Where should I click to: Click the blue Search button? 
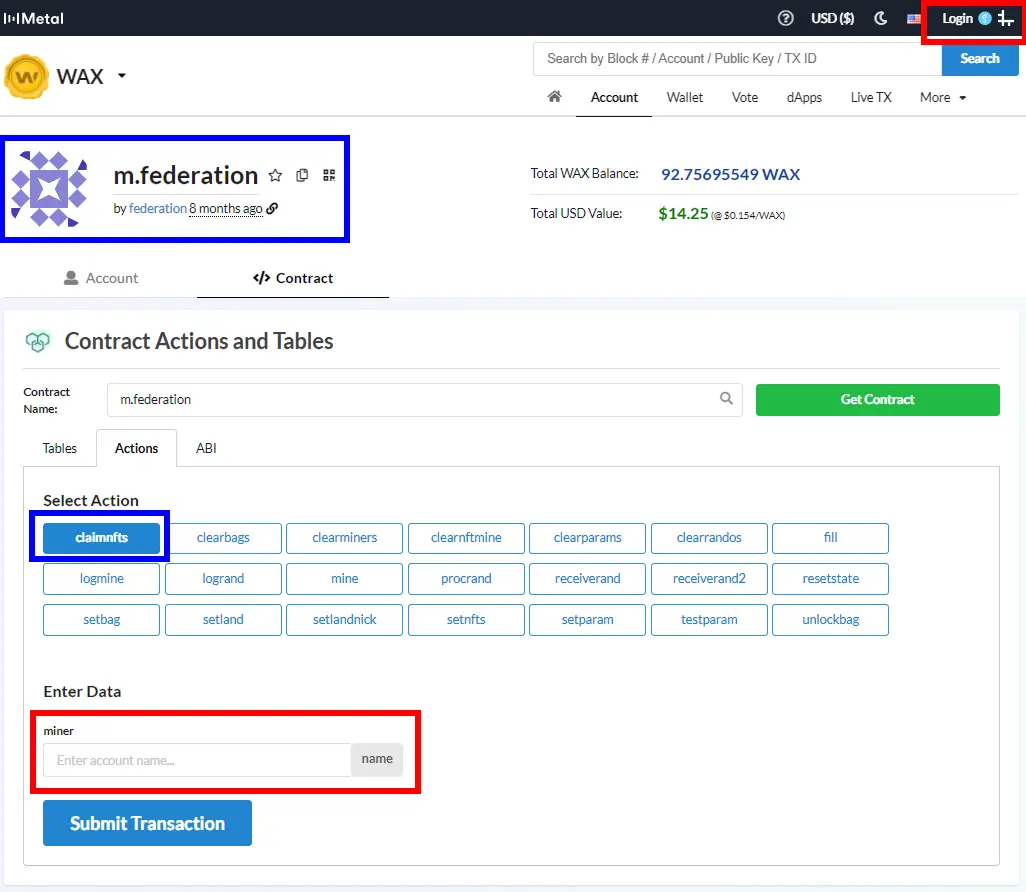[980, 59]
